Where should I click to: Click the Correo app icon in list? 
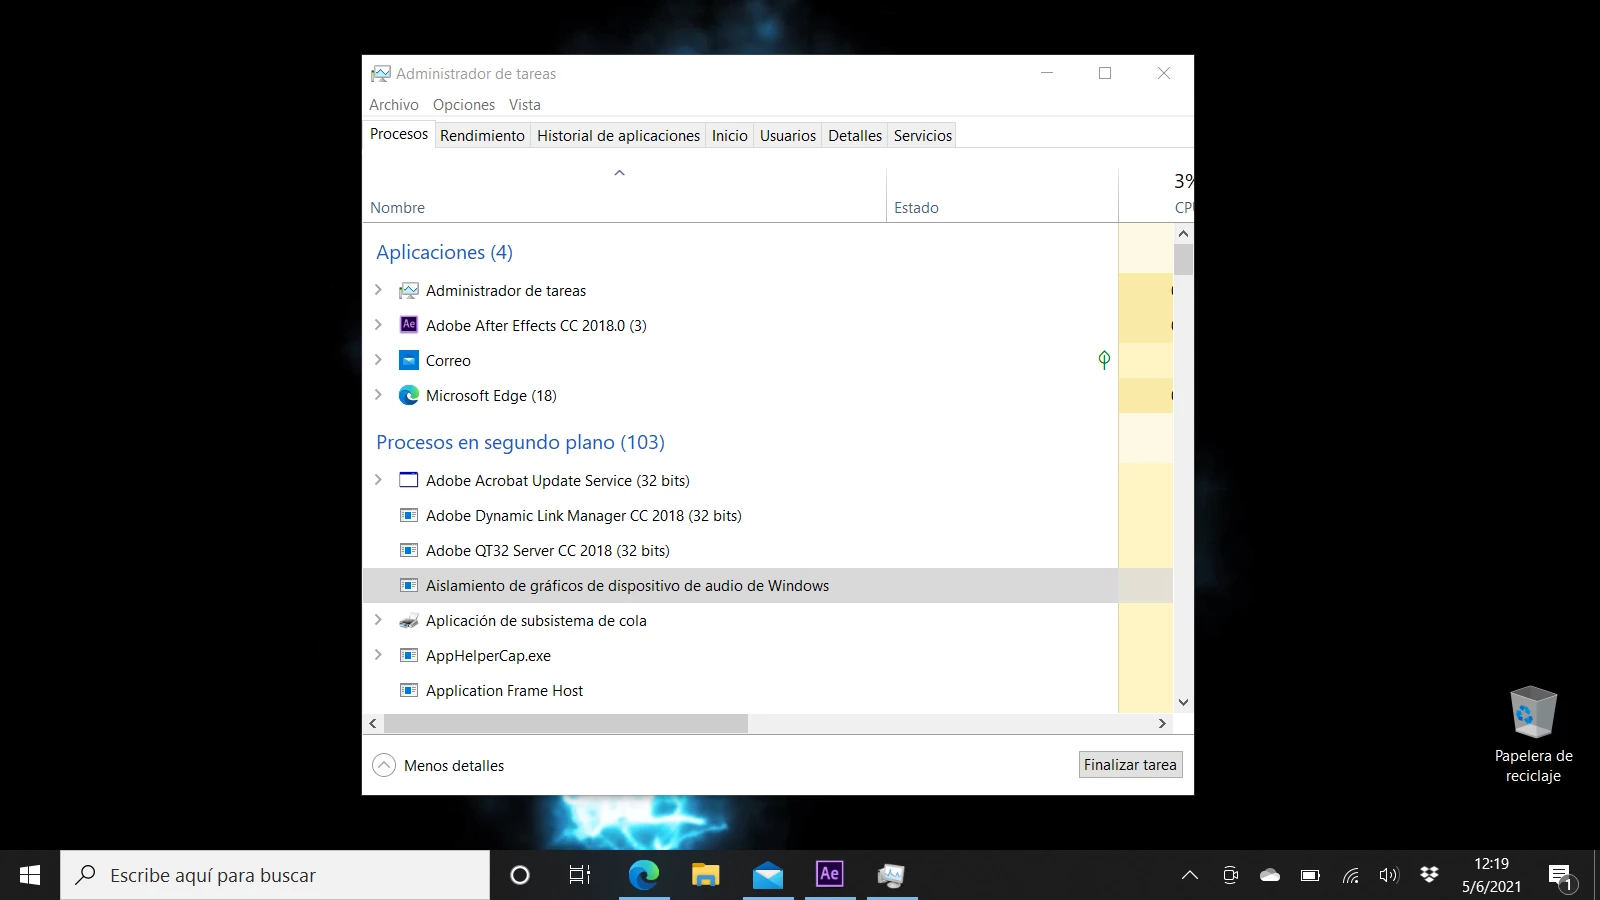(408, 360)
